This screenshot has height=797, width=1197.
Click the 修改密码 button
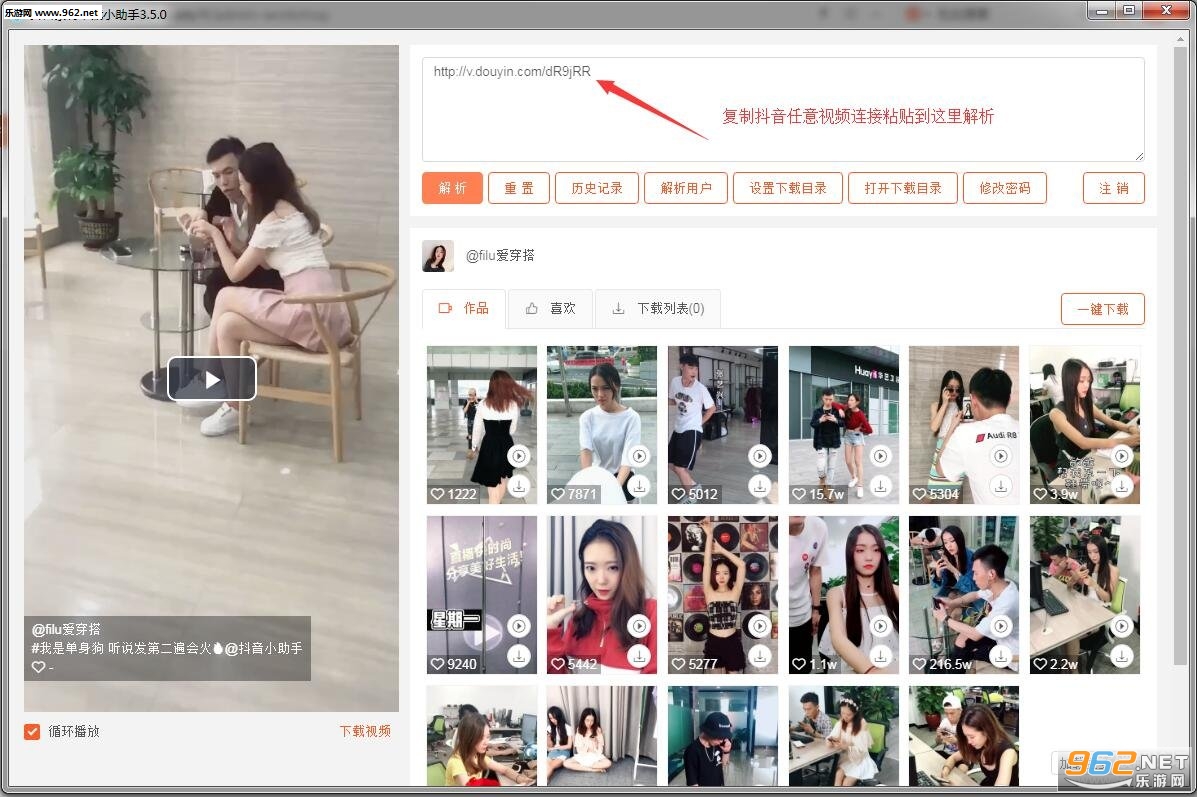(1005, 188)
